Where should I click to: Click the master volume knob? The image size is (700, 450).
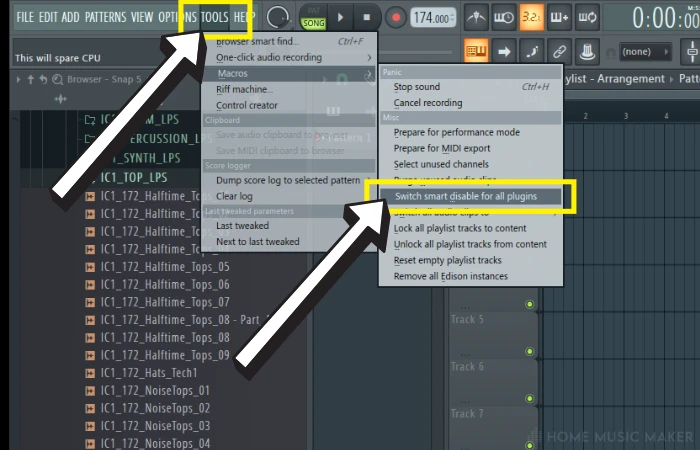point(278,17)
